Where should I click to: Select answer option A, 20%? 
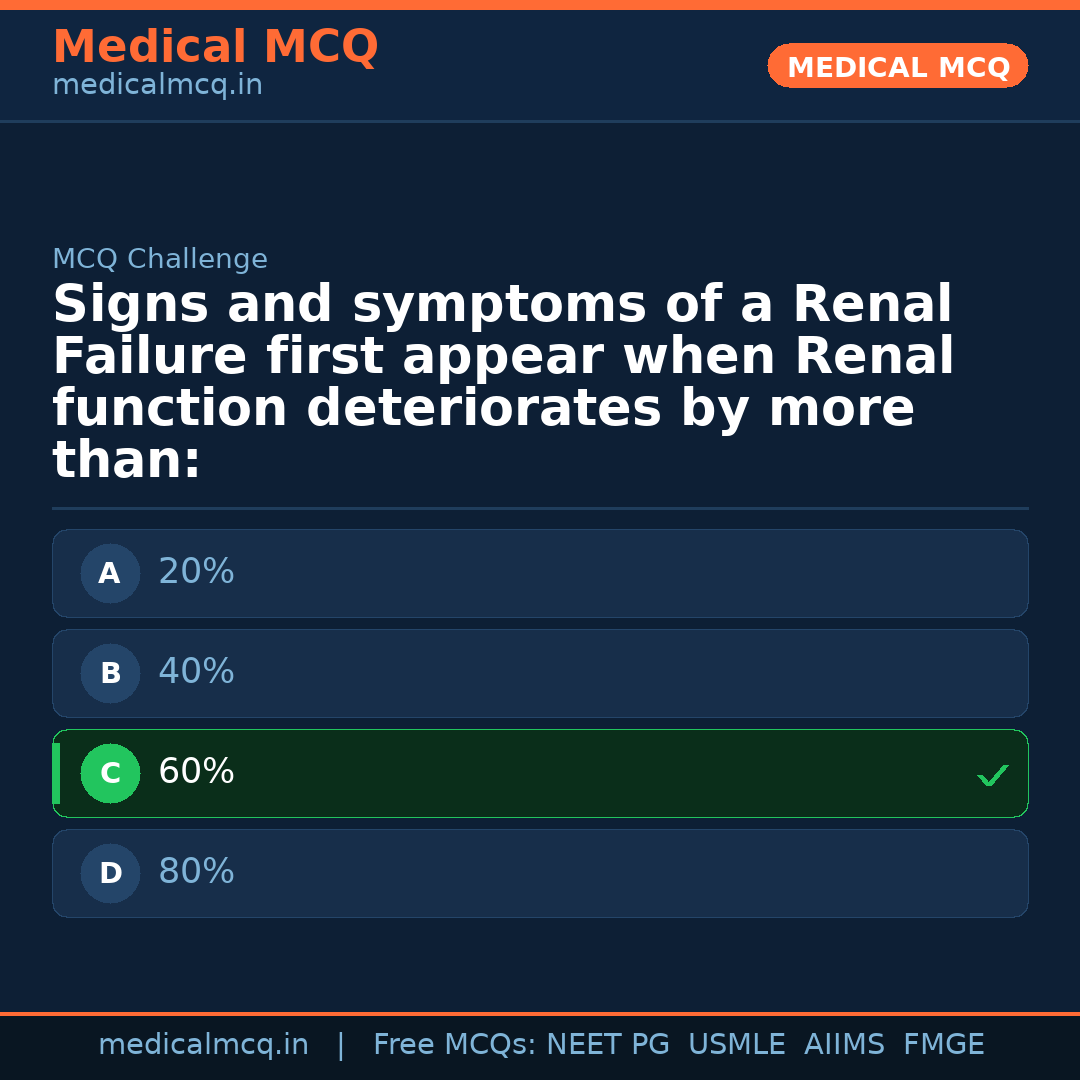[x=540, y=573]
